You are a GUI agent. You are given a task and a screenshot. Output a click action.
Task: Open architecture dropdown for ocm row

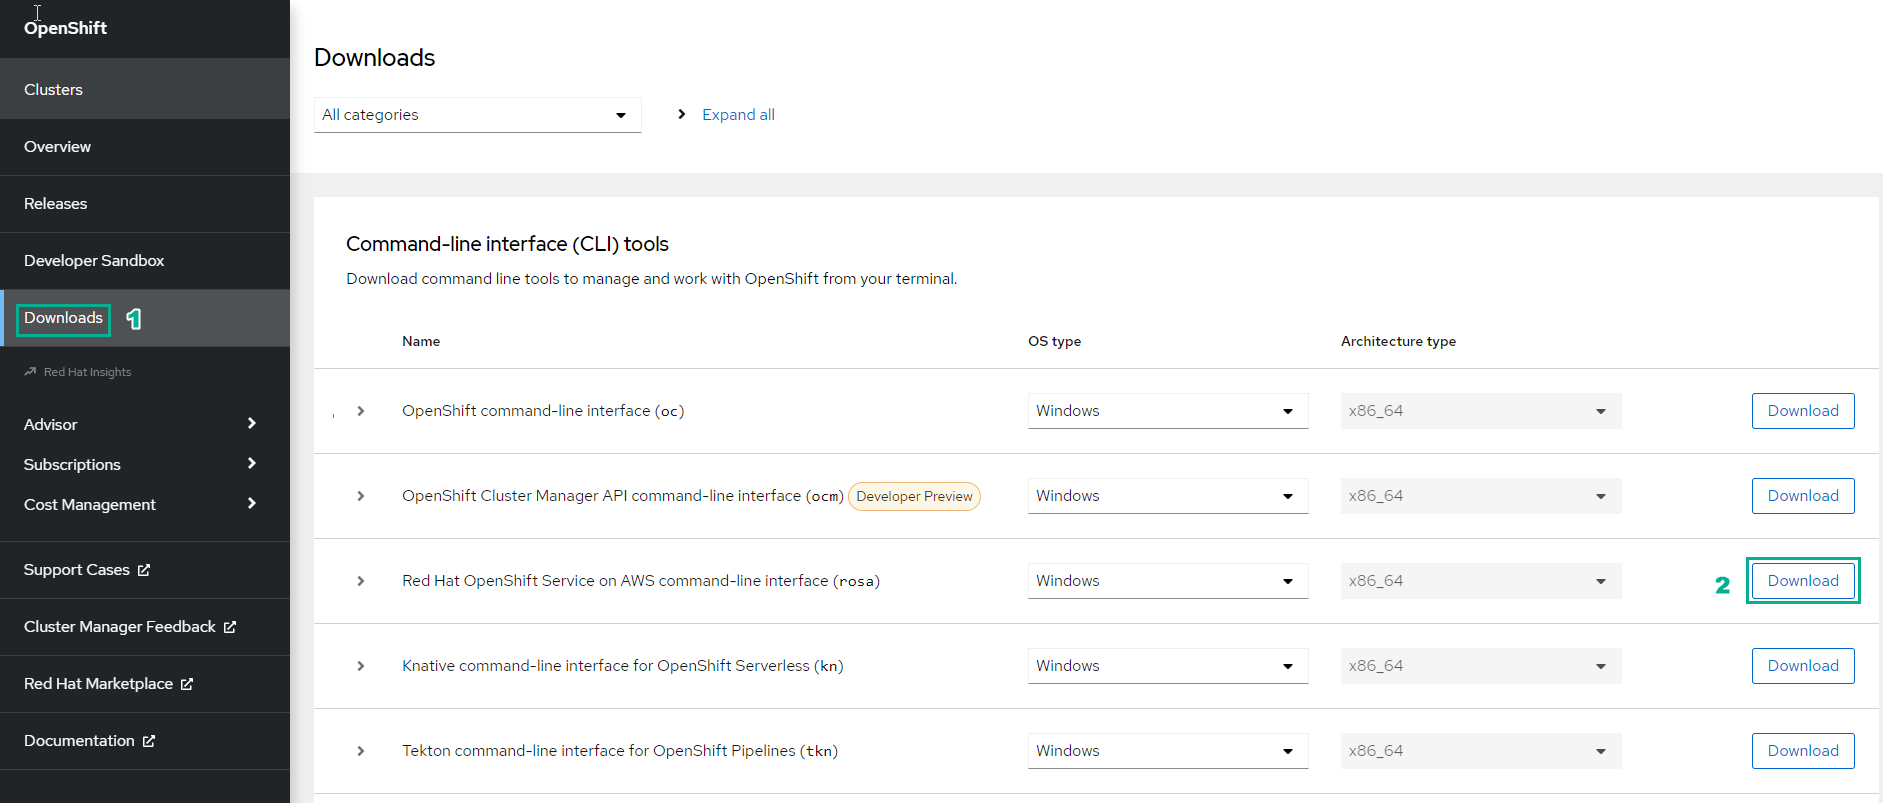tap(1481, 496)
